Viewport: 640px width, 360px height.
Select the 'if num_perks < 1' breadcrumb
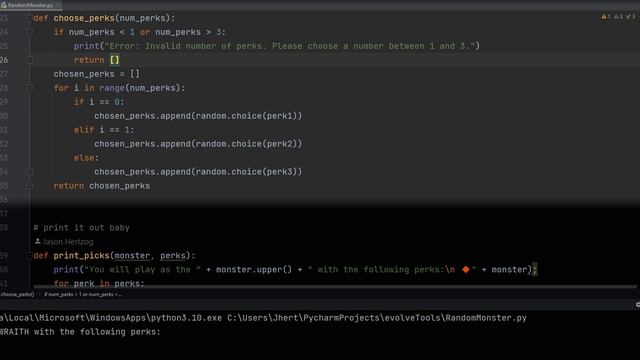click(x=83, y=294)
